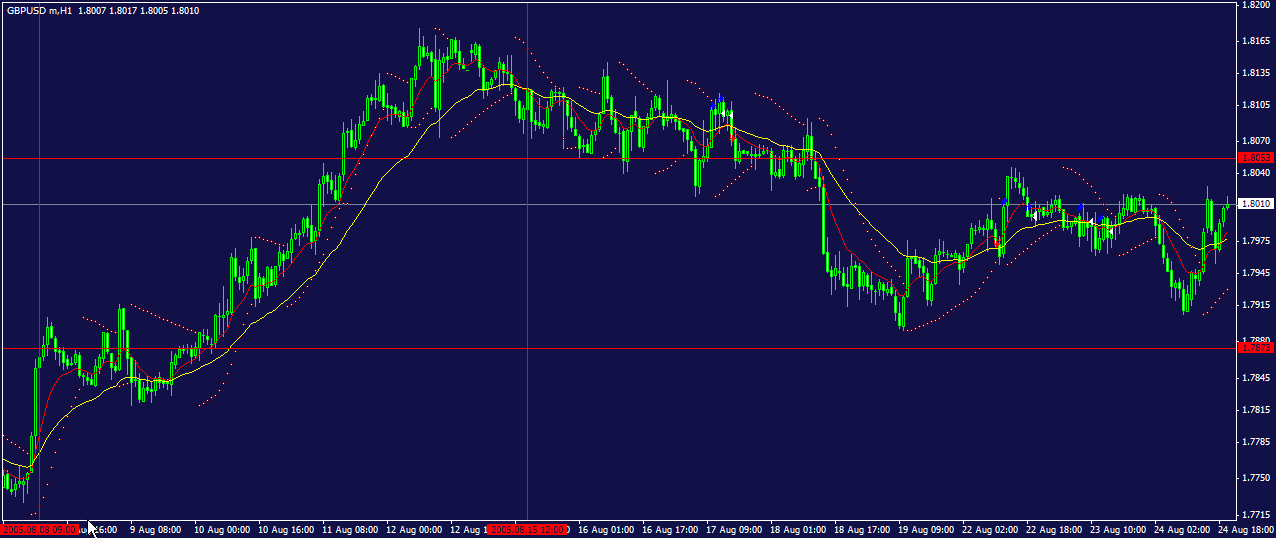Click the red 1.8053 price tag
The height and width of the screenshot is (538, 1276).
coord(1255,158)
